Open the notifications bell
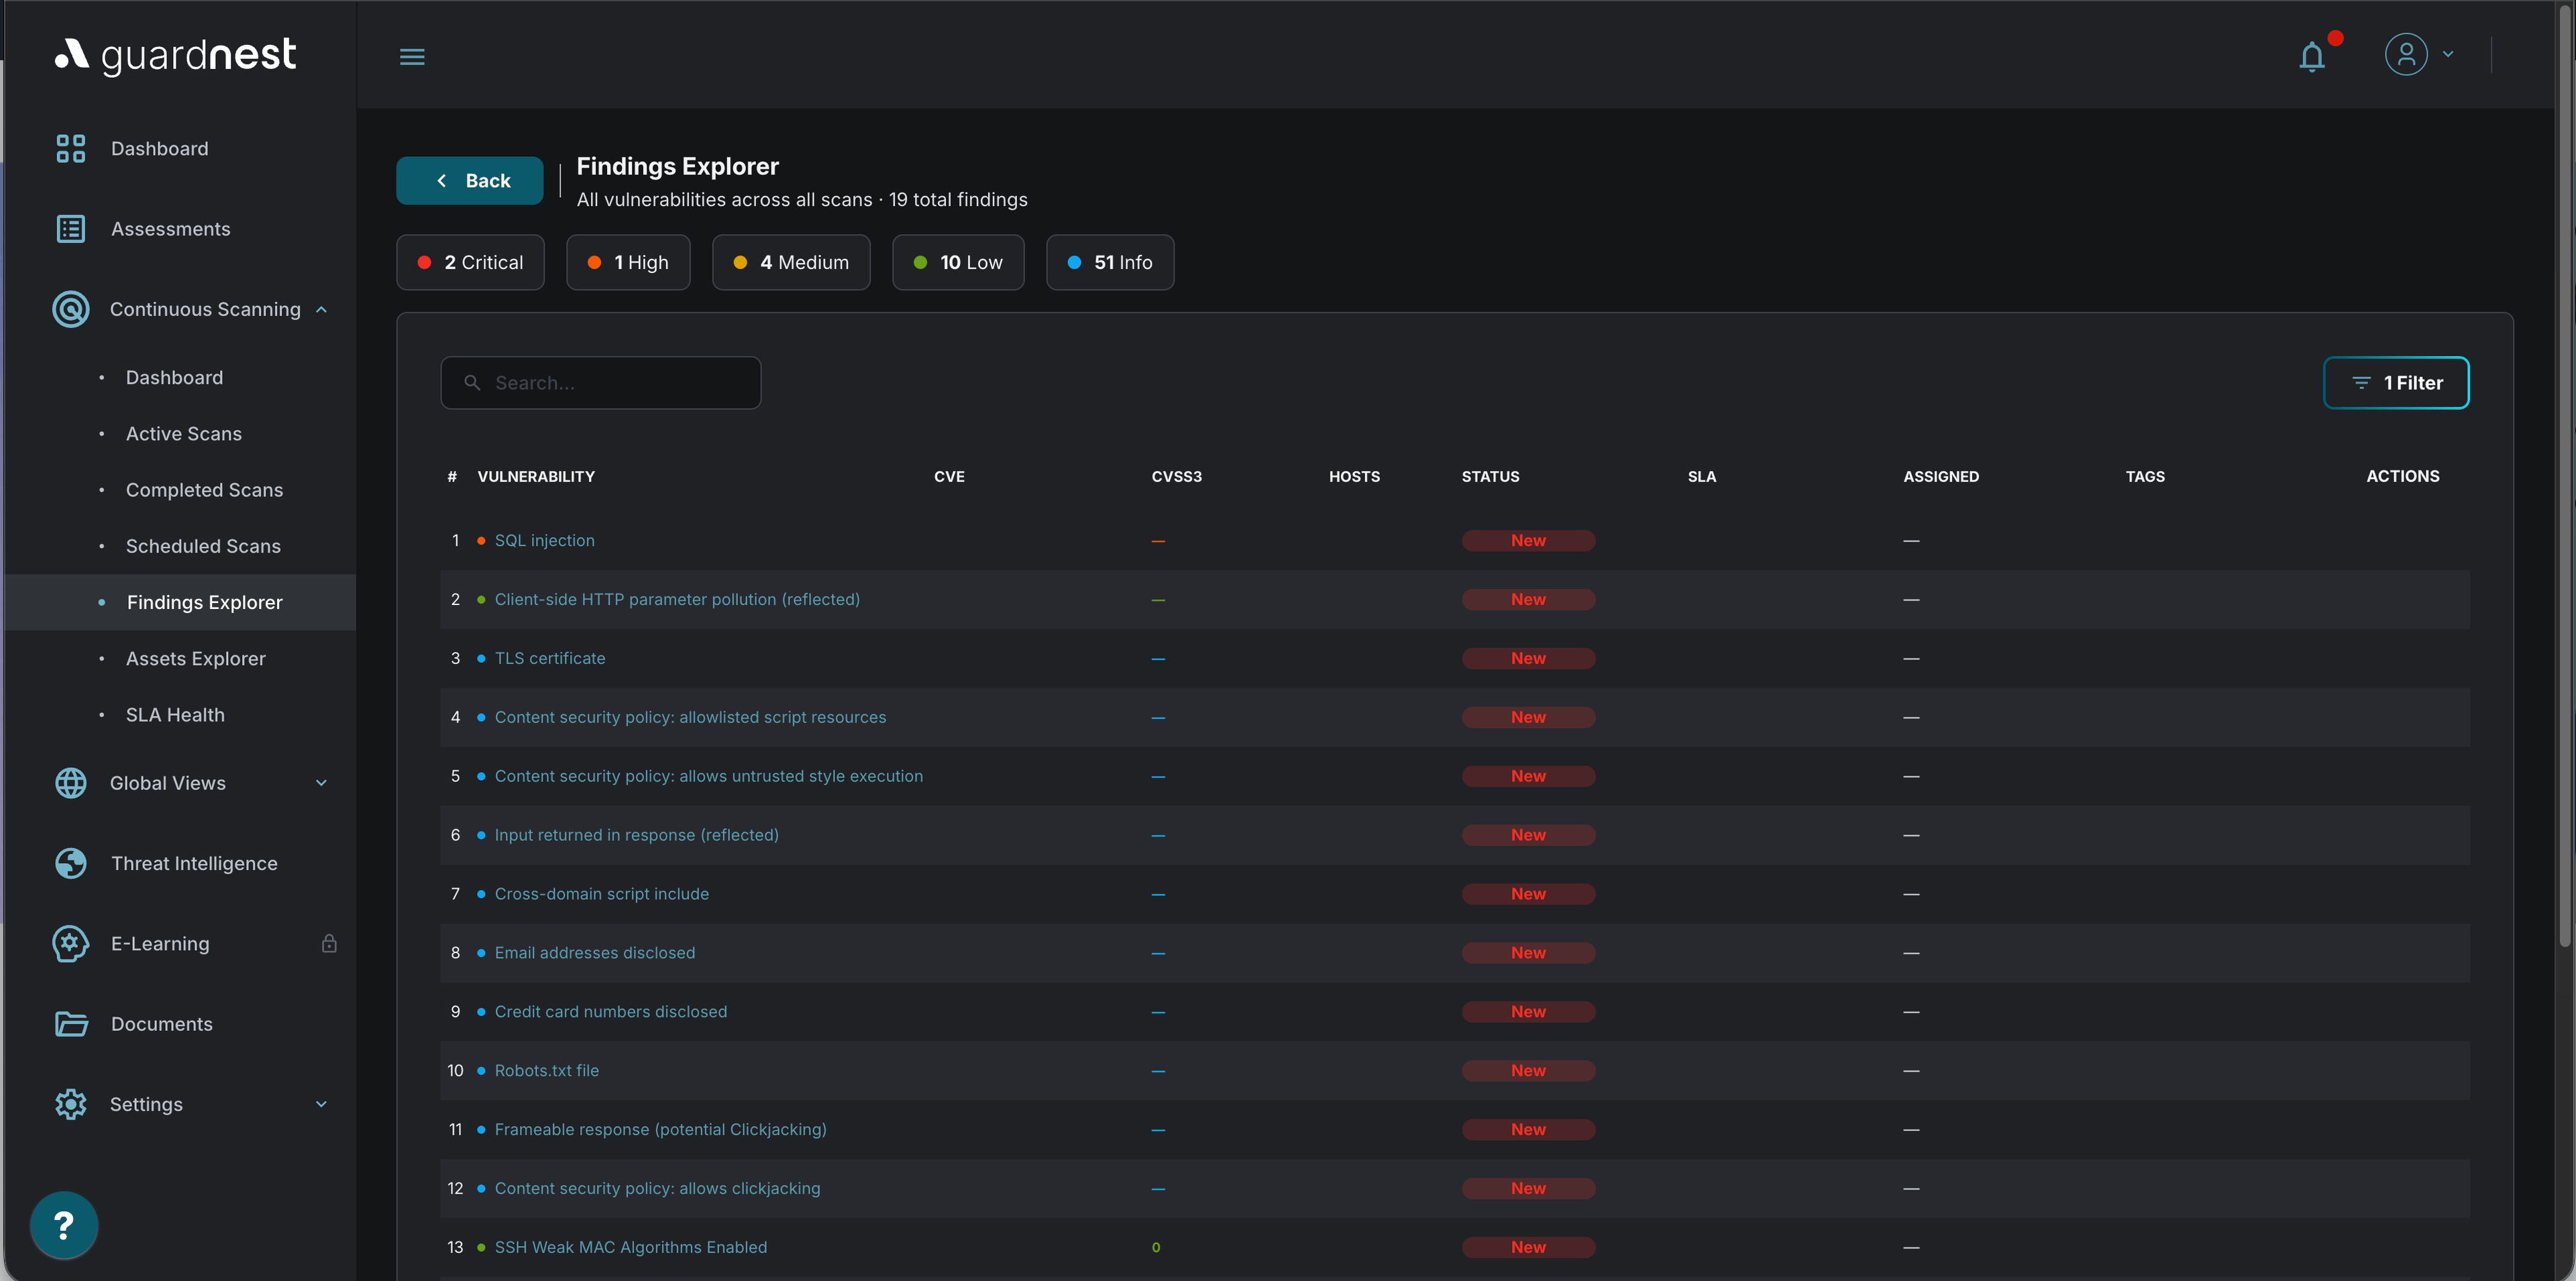This screenshot has height=1281, width=2576. point(2312,57)
